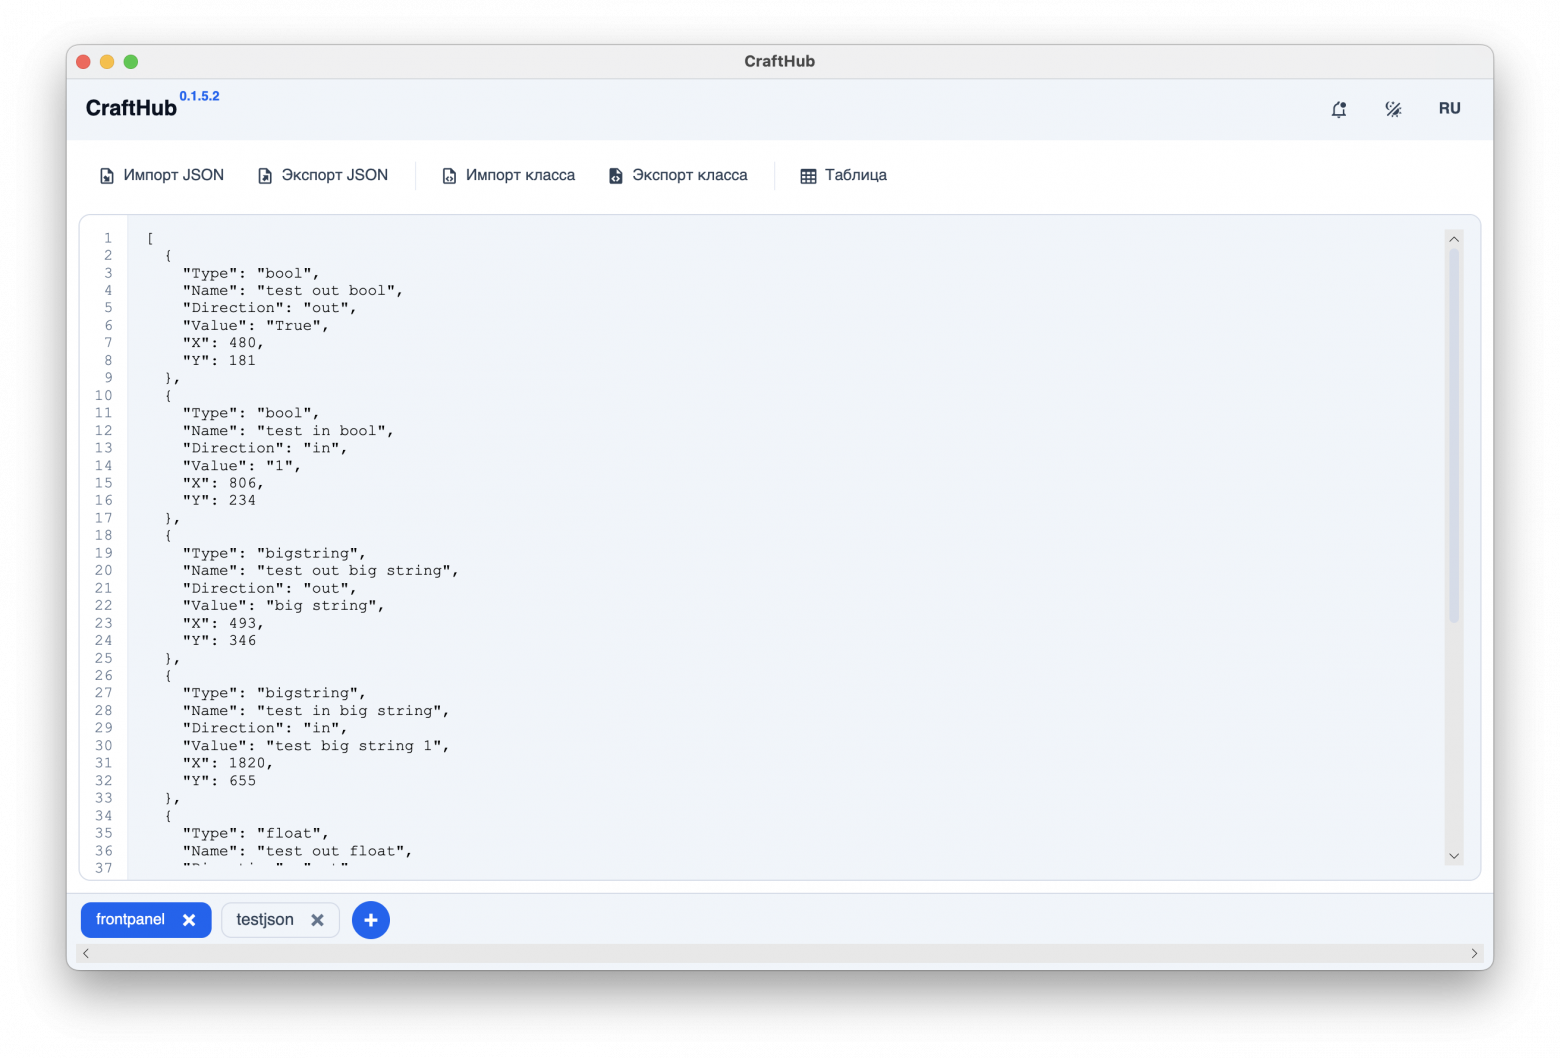Screen dimensions: 1560x1058
Task: Toggle the theme icon beside RU
Action: pos(1393,109)
